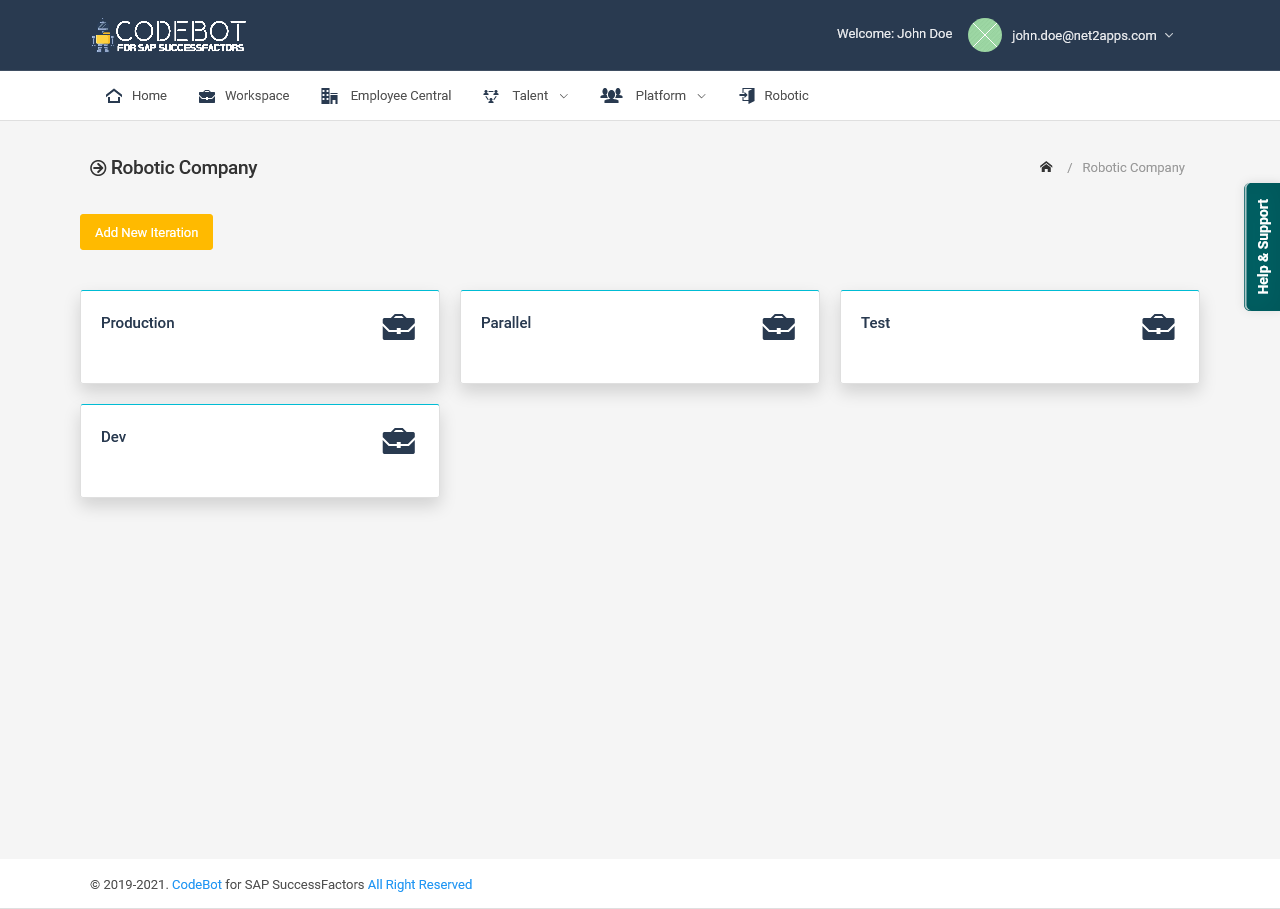Click the briefcase icon on the Production card
1280x909 pixels.
(398, 326)
